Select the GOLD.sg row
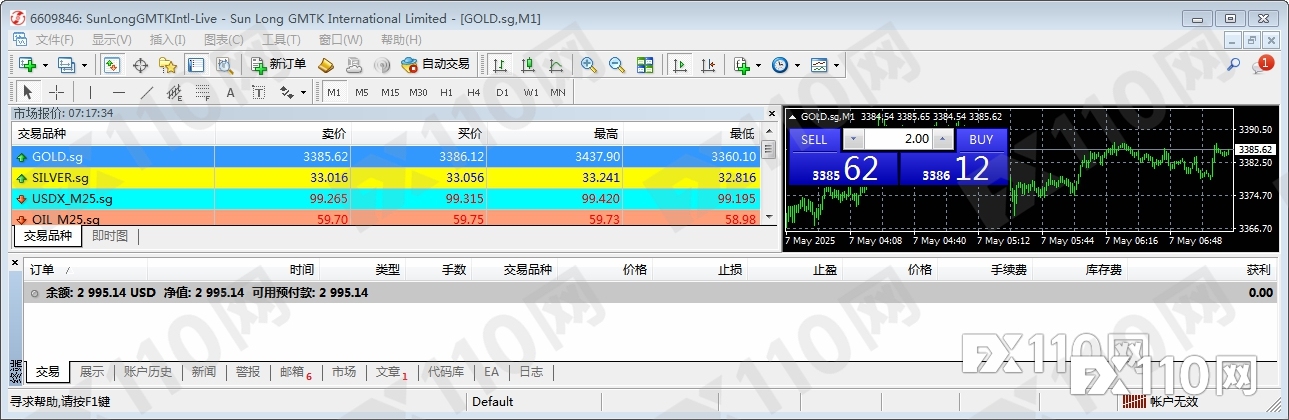Viewport: 1289px width, 420px height. pyautogui.click(x=386, y=156)
